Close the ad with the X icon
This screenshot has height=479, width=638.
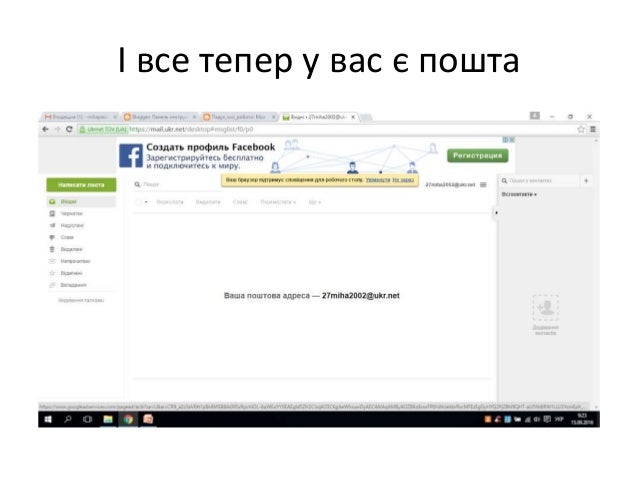pyautogui.click(x=511, y=140)
